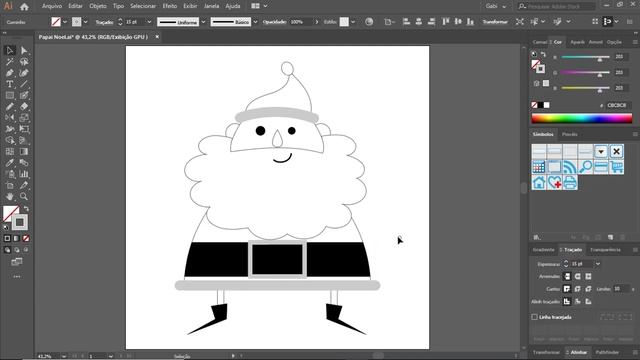The width and height of the screenshot is (640, 360).
Task: Open Espessura dropdown in Traçado panel
Action: click(598, 264)
